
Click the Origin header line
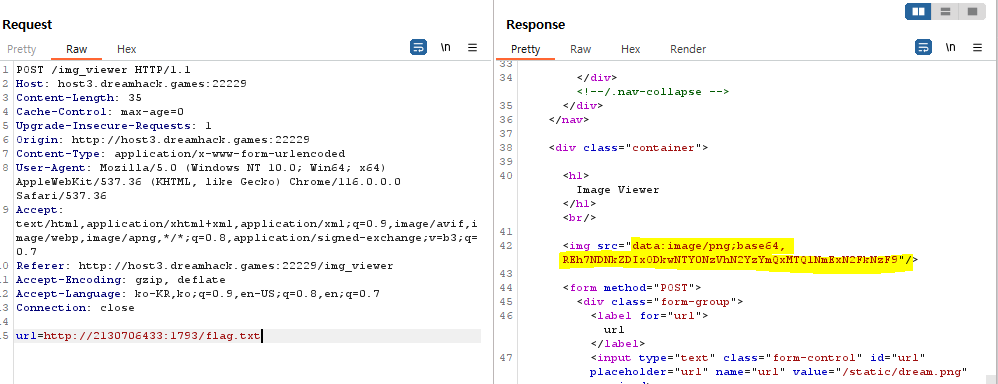(x=163, y=139)
